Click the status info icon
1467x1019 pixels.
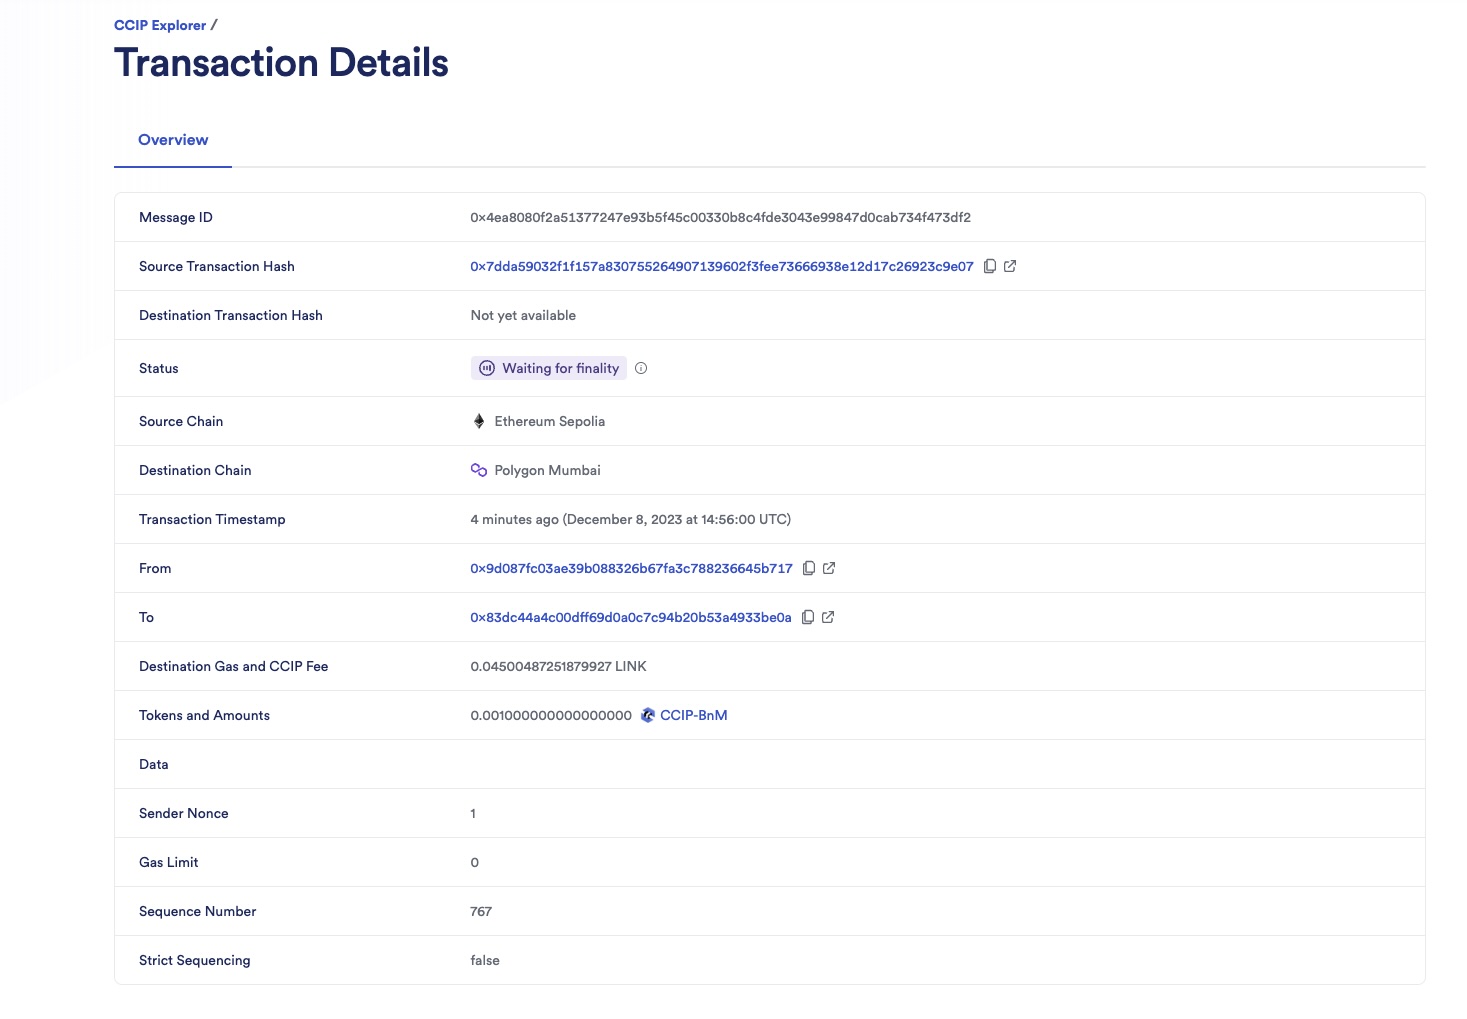641,368
